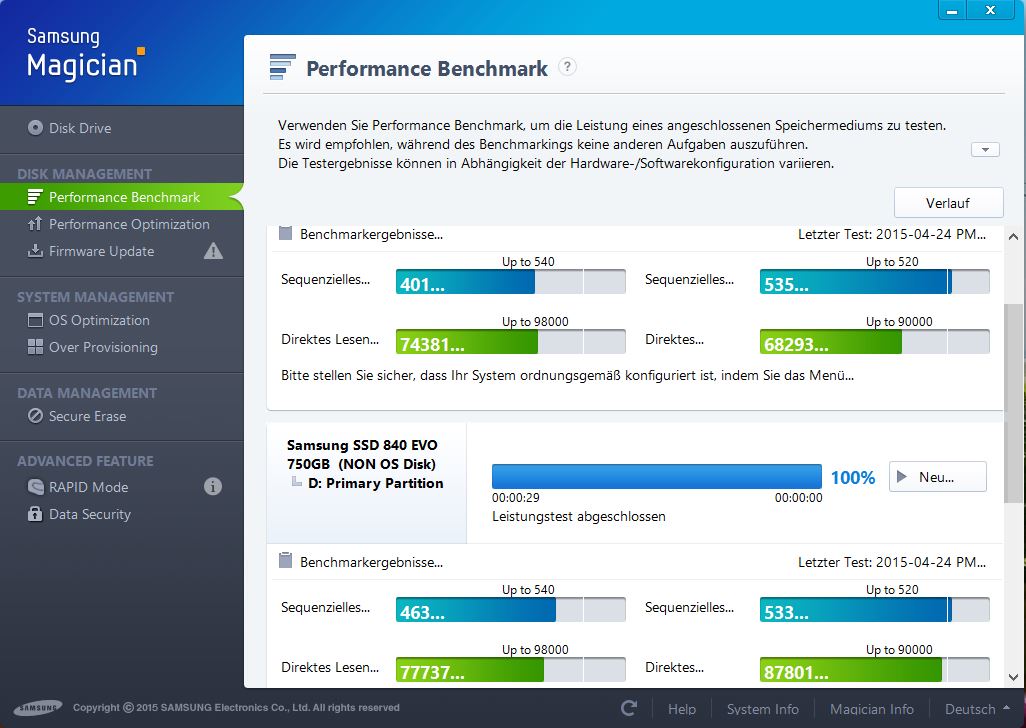Open Help in footer
The height and width of the screenshot is (728, 1026).
[682, 709]
